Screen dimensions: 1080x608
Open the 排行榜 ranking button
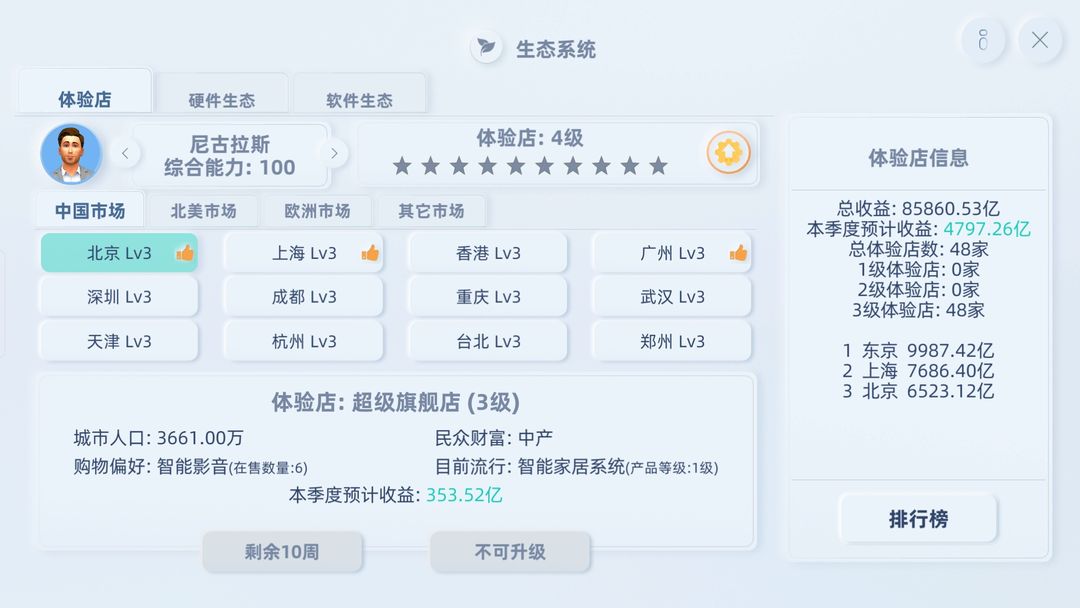[x=918, y=518]
